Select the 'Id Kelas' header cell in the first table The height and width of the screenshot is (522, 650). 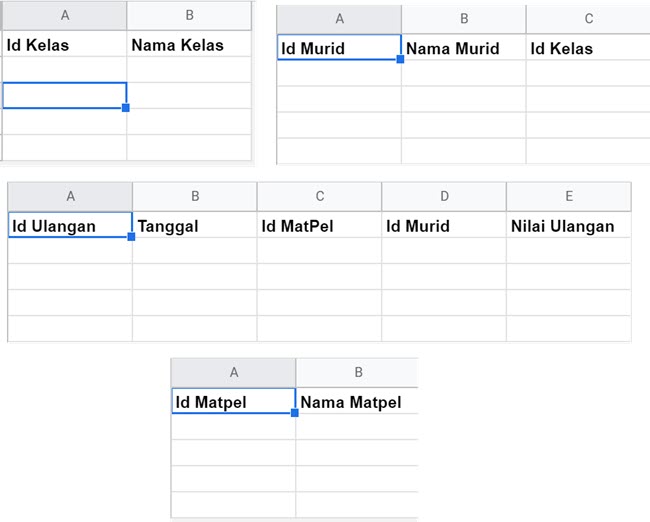(x=64, y=45)
